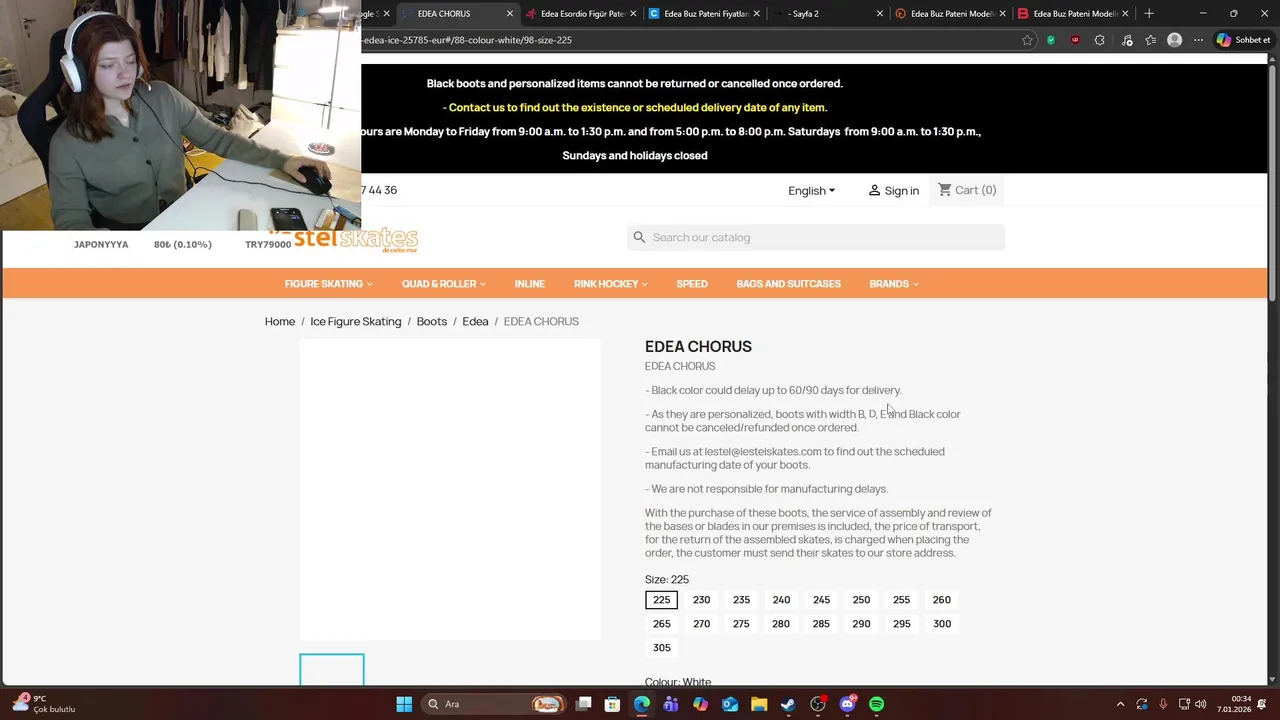1280x720 pixels.
Task: Open Microsoft Store from taskbar
Action: tap(612, 704)
